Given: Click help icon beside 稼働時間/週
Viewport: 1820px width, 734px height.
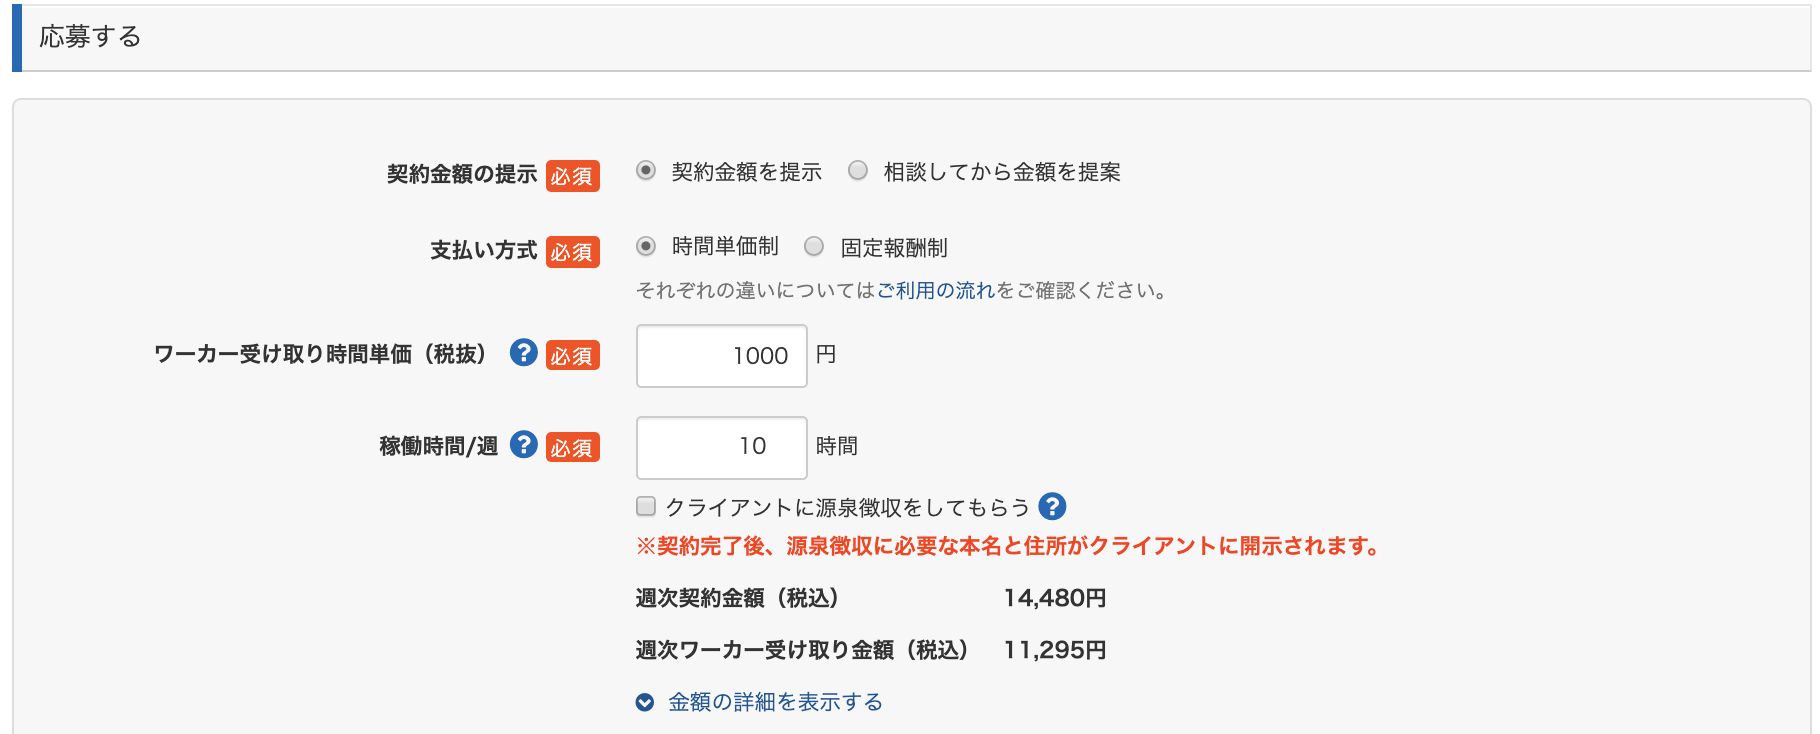Looking at the screenshot, I should [523, 445].
